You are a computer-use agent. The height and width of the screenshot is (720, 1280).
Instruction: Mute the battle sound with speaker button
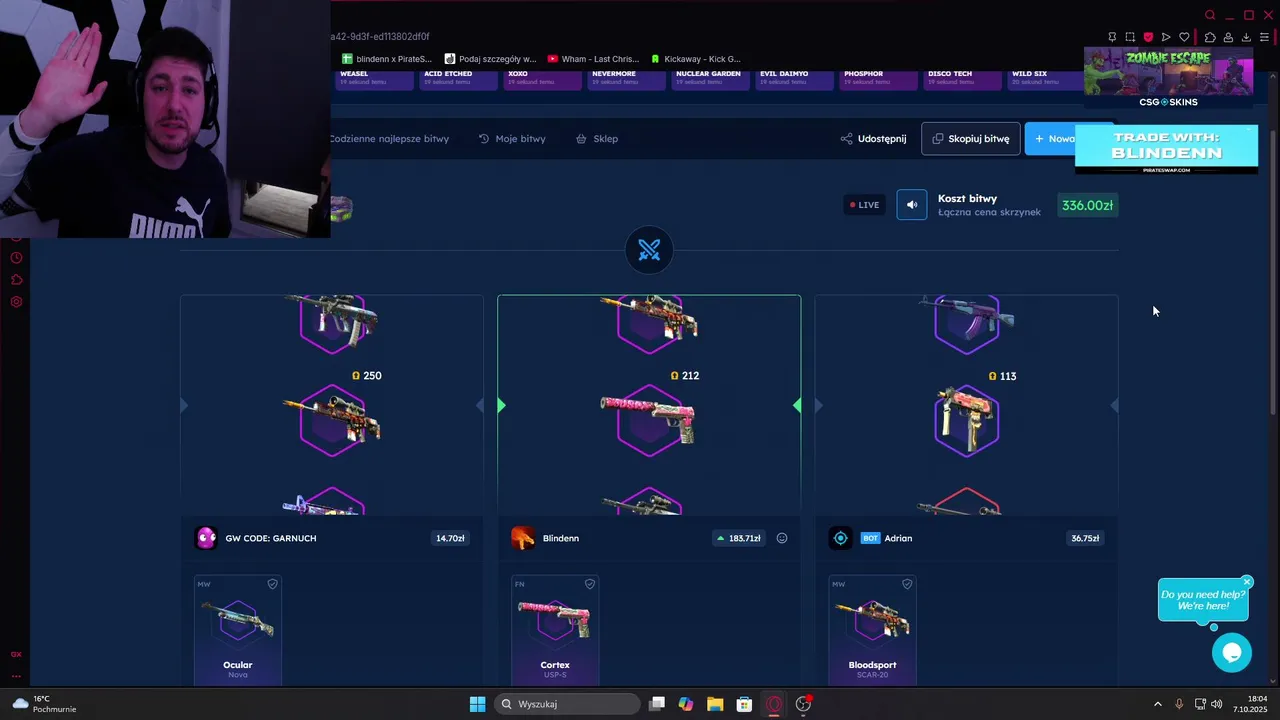click(911, 205)
